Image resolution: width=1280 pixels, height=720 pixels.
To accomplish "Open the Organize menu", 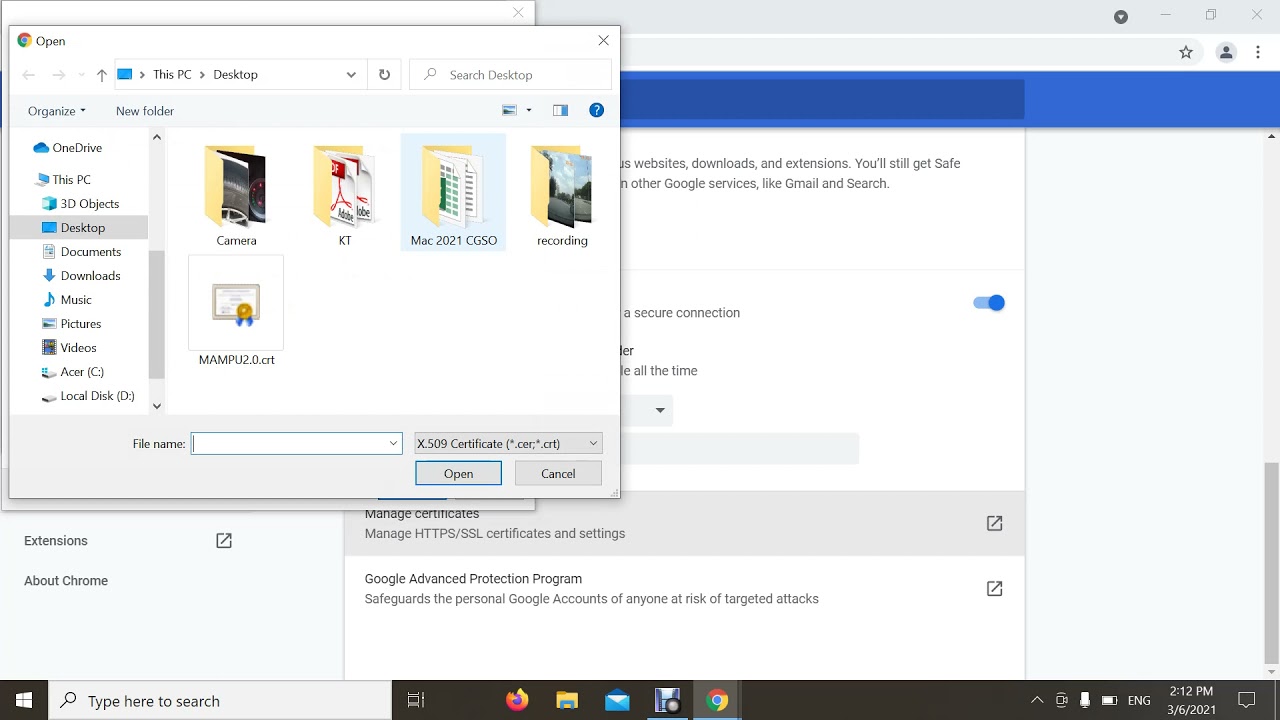I will click(x=57, y=111).
